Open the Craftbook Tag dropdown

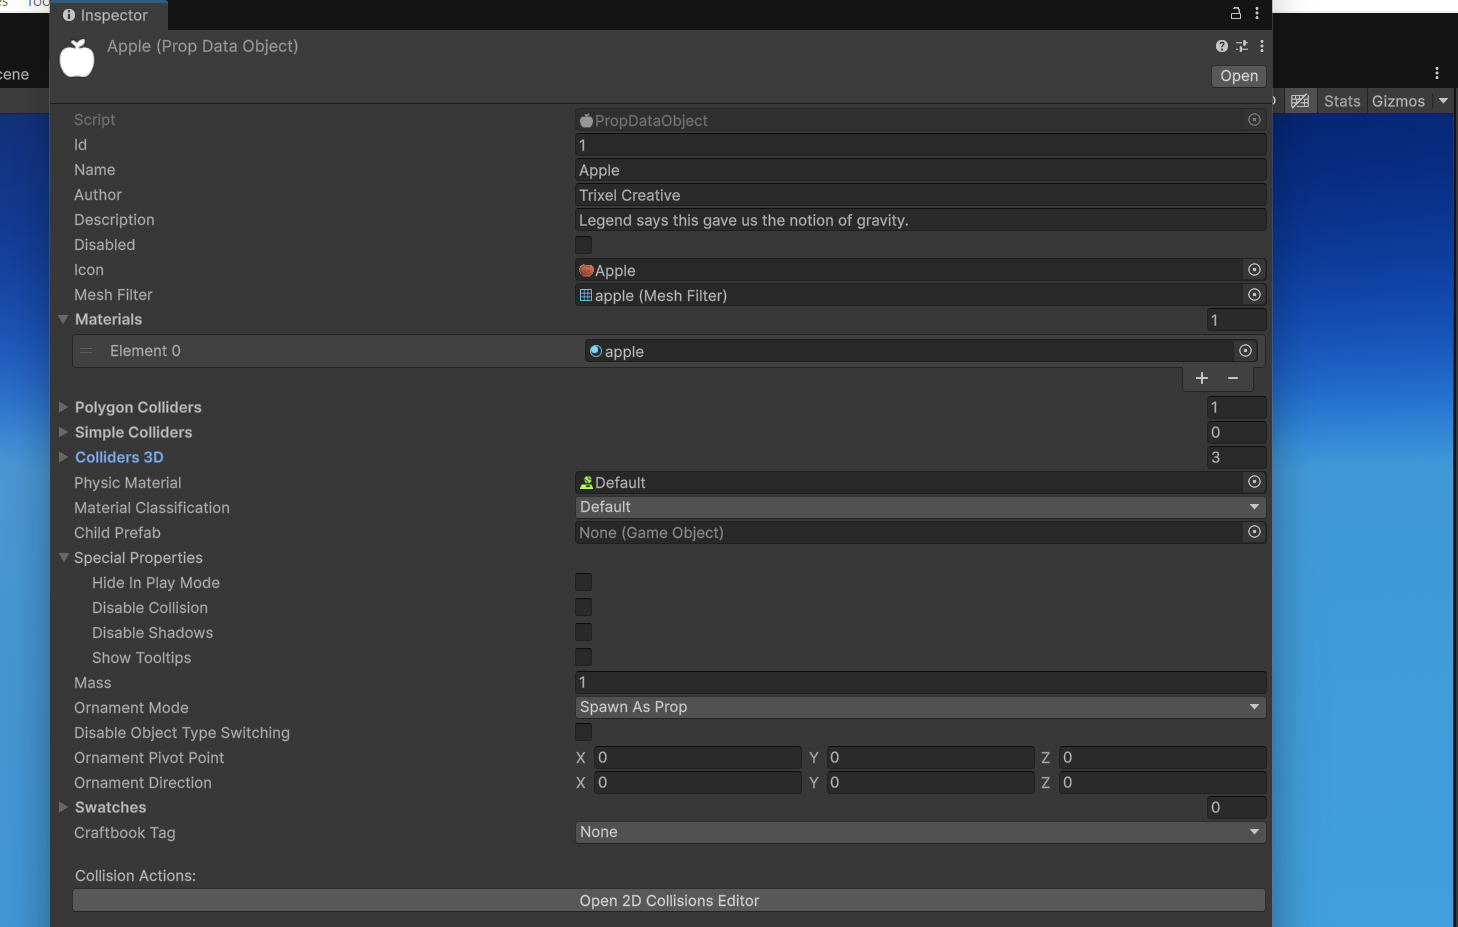[x=921, y=832]
